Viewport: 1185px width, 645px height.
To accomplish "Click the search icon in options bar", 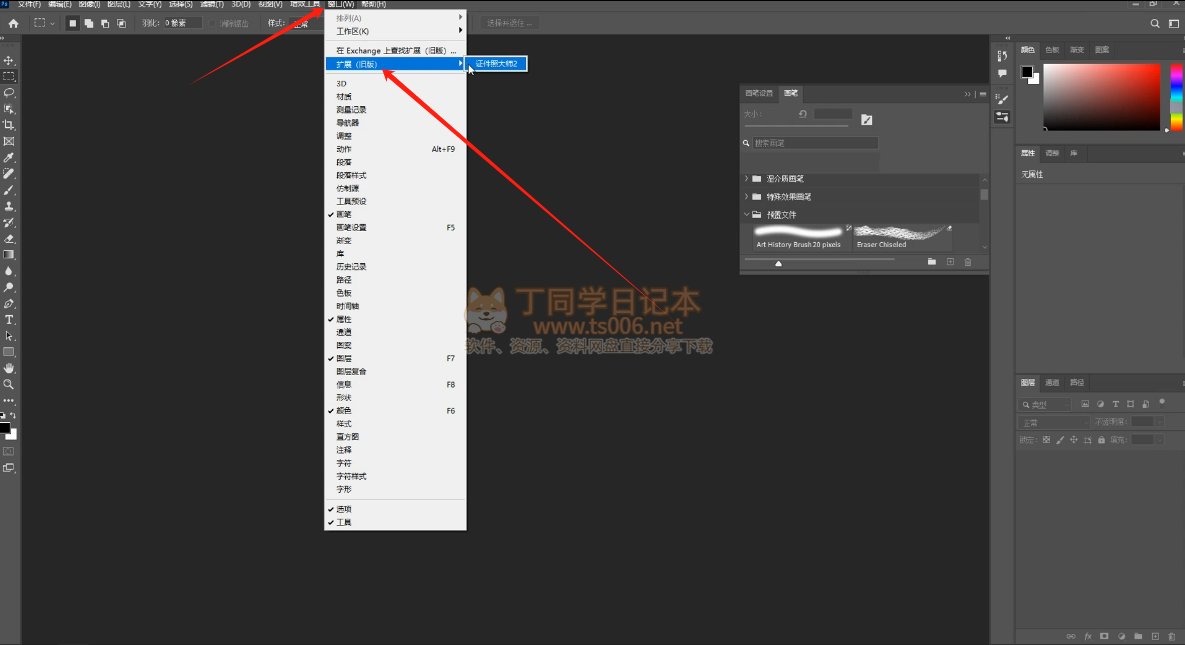I will pyautogui.click(x=1155, y=23).
